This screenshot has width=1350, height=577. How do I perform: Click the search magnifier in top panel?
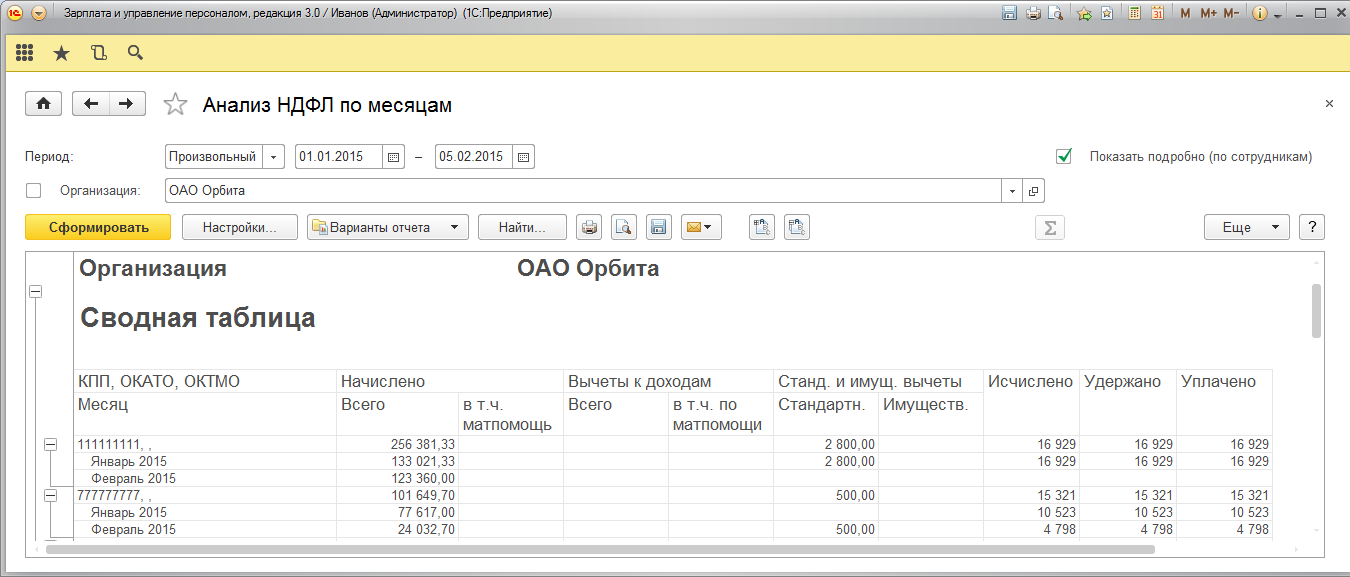(135, 53)
